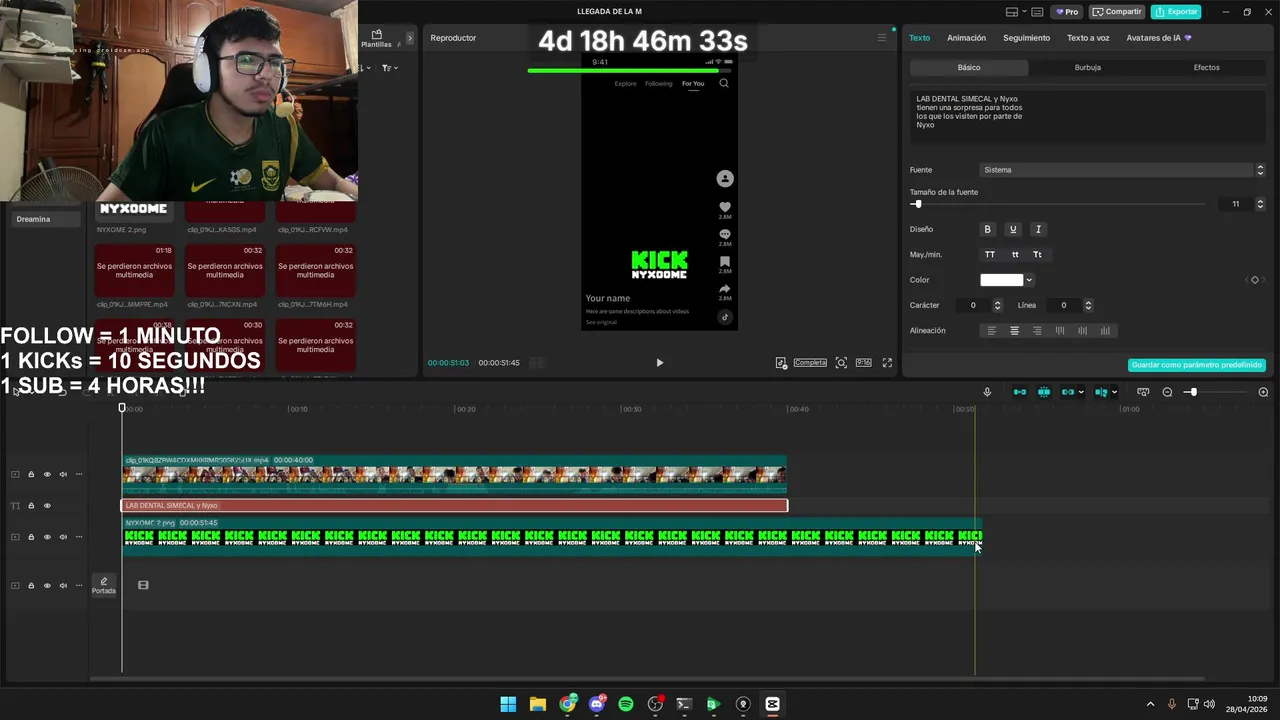Toggle auto snapping on the timeline
The image size is (1280, 720).
pos(1044,392)
